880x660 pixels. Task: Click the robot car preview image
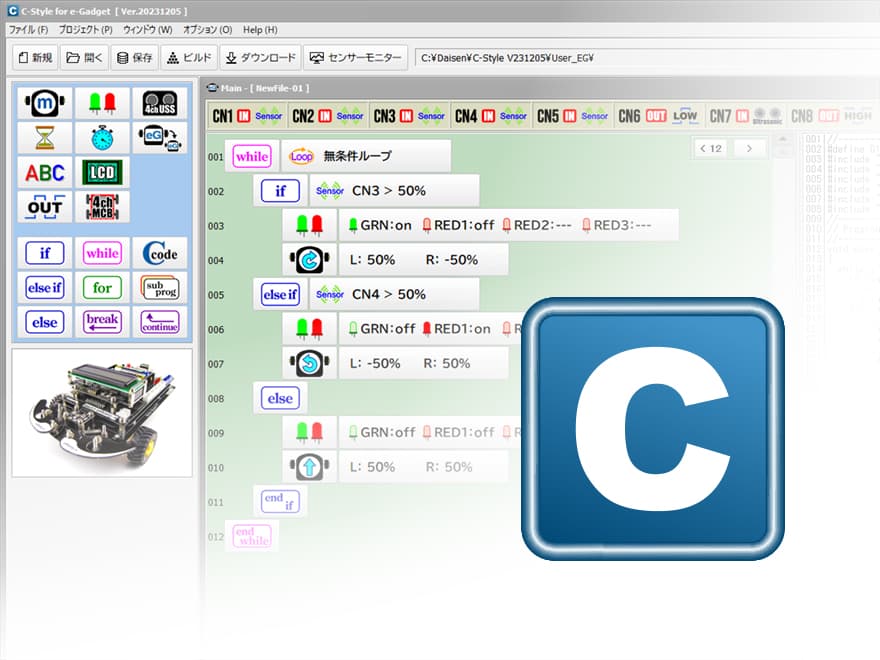pyautogui.click(x=102, y=413)
